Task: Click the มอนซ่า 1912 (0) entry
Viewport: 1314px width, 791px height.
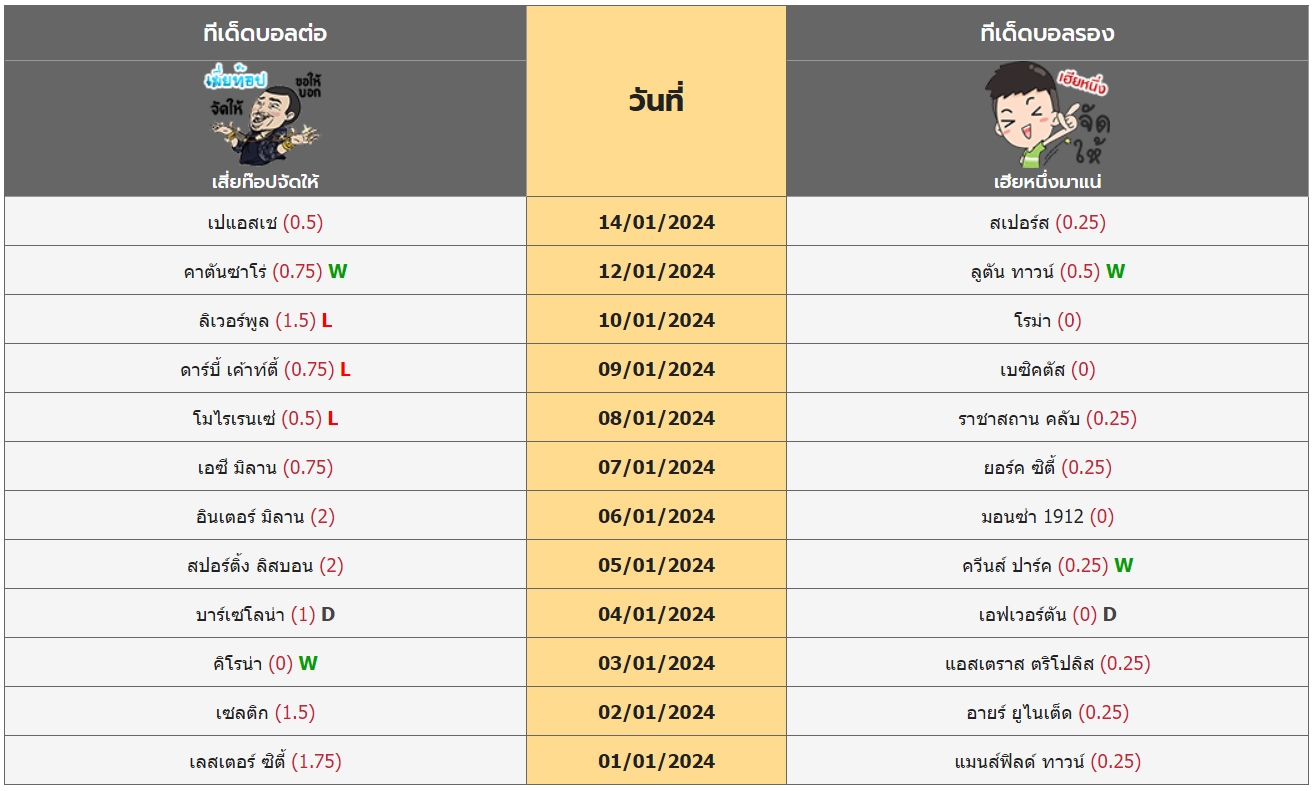Action: click(1047, 516)
